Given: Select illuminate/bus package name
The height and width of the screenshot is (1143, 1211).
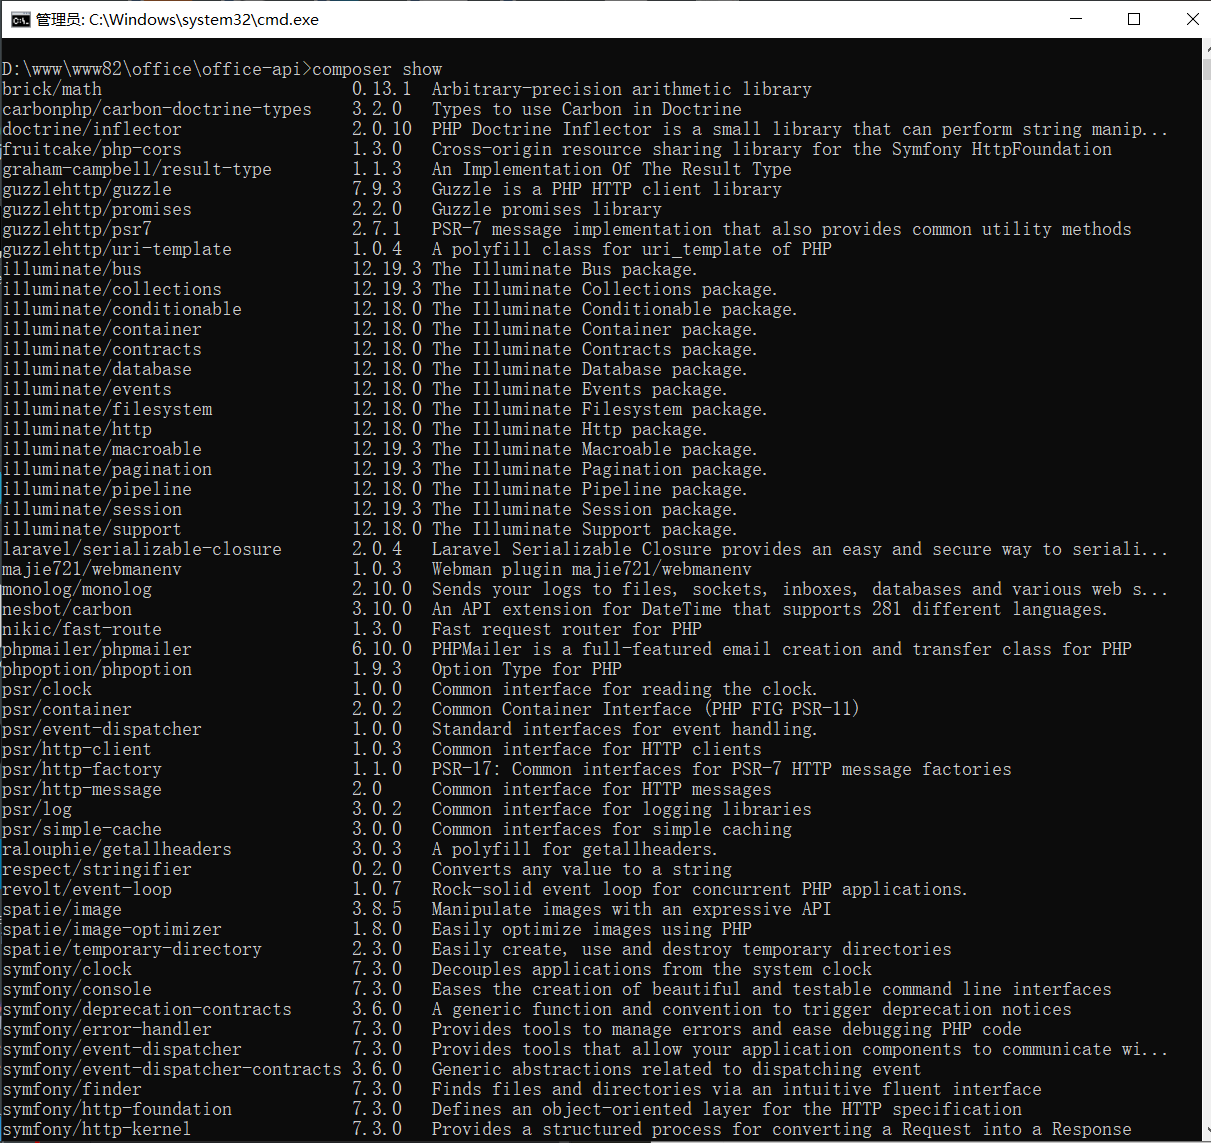Looking at the screenshot, I should coord(72,269).
